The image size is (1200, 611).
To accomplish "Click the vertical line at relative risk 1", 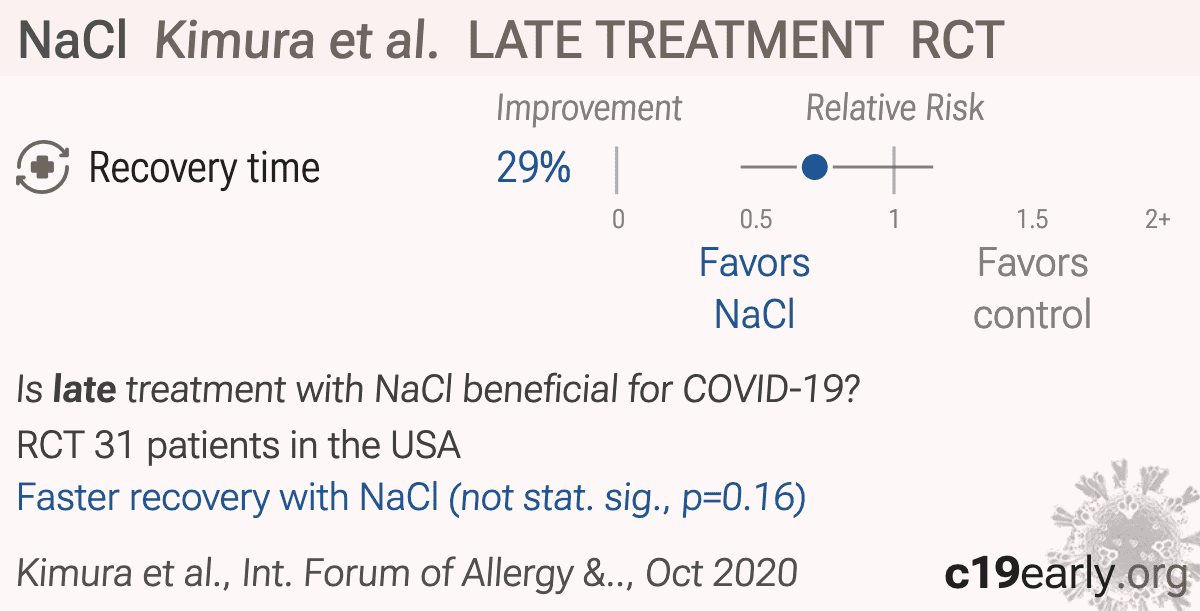I will pos(894,167).
